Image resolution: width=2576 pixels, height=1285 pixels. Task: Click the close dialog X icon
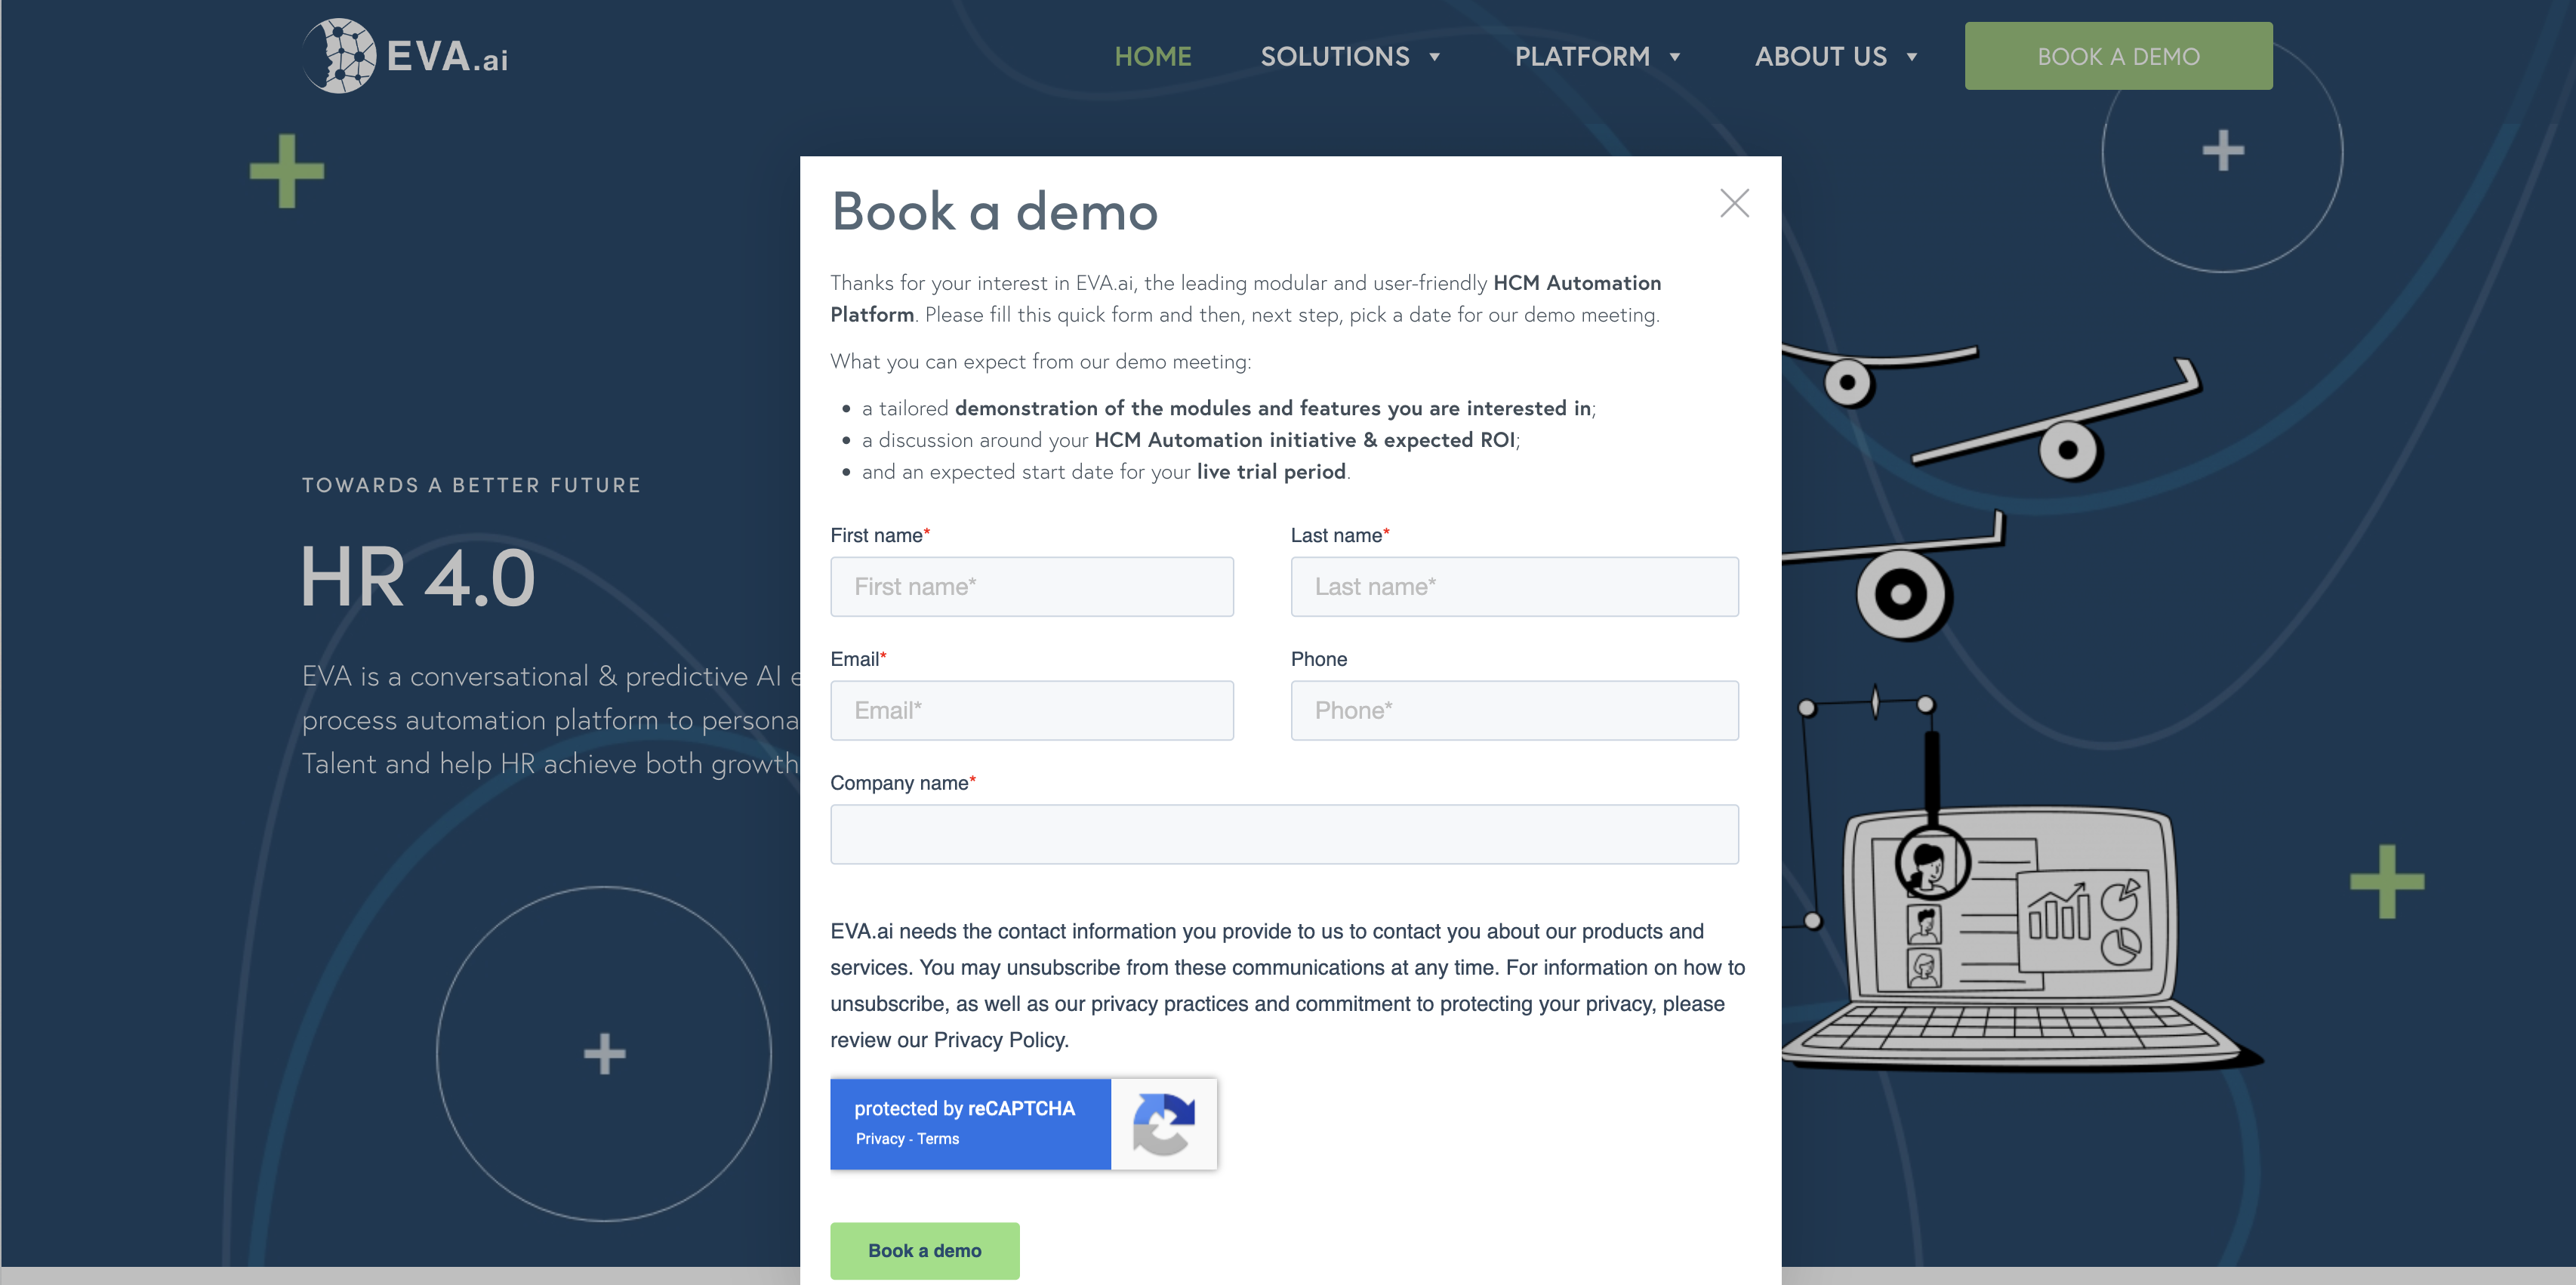point(1733,202)
